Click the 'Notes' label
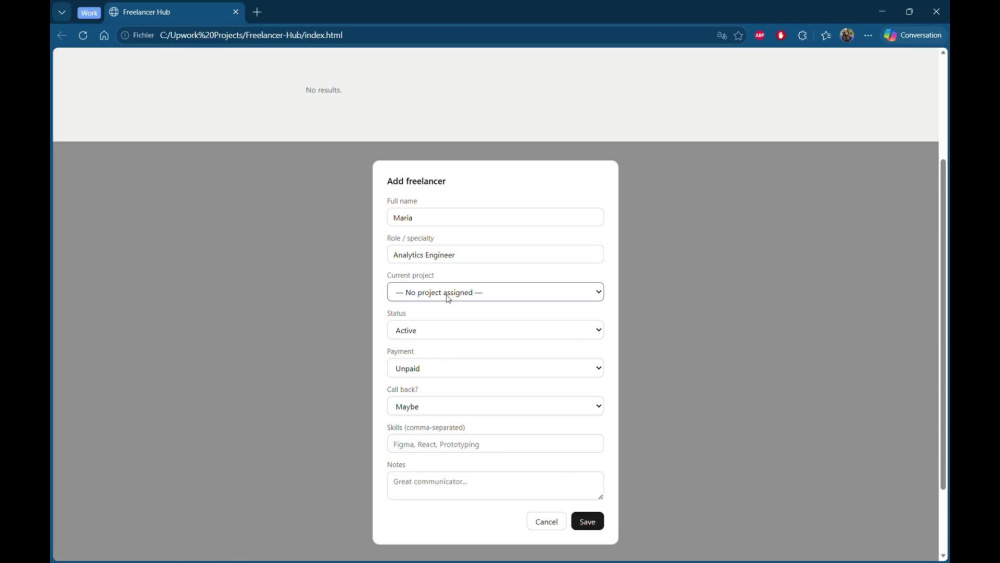The height and width of the screenshot is (563, 1000). coord(396,464)
